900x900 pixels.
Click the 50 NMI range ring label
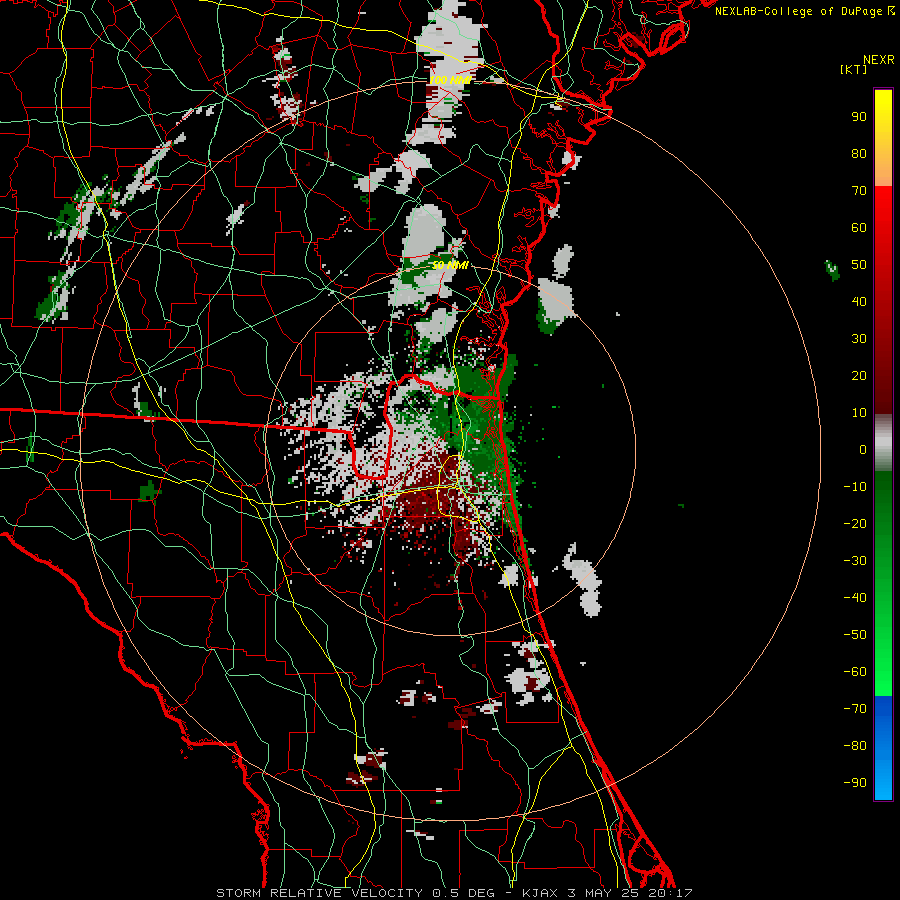(x=450, y=265)
